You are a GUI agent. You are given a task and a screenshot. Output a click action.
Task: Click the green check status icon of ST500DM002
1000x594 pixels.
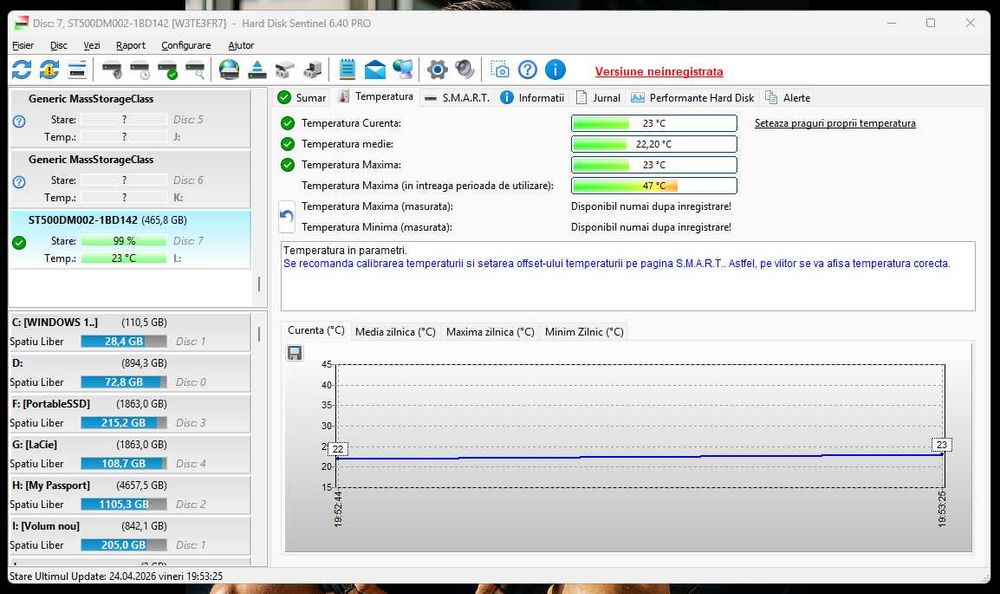[19, 242]
